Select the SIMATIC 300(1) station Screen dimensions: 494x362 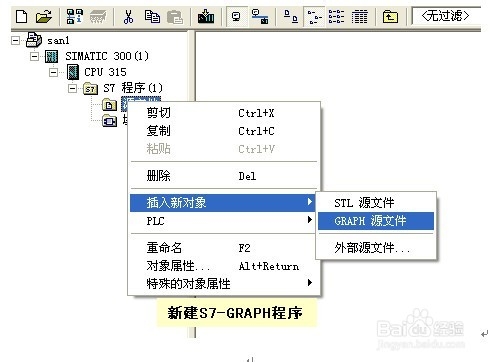[107, 56]
